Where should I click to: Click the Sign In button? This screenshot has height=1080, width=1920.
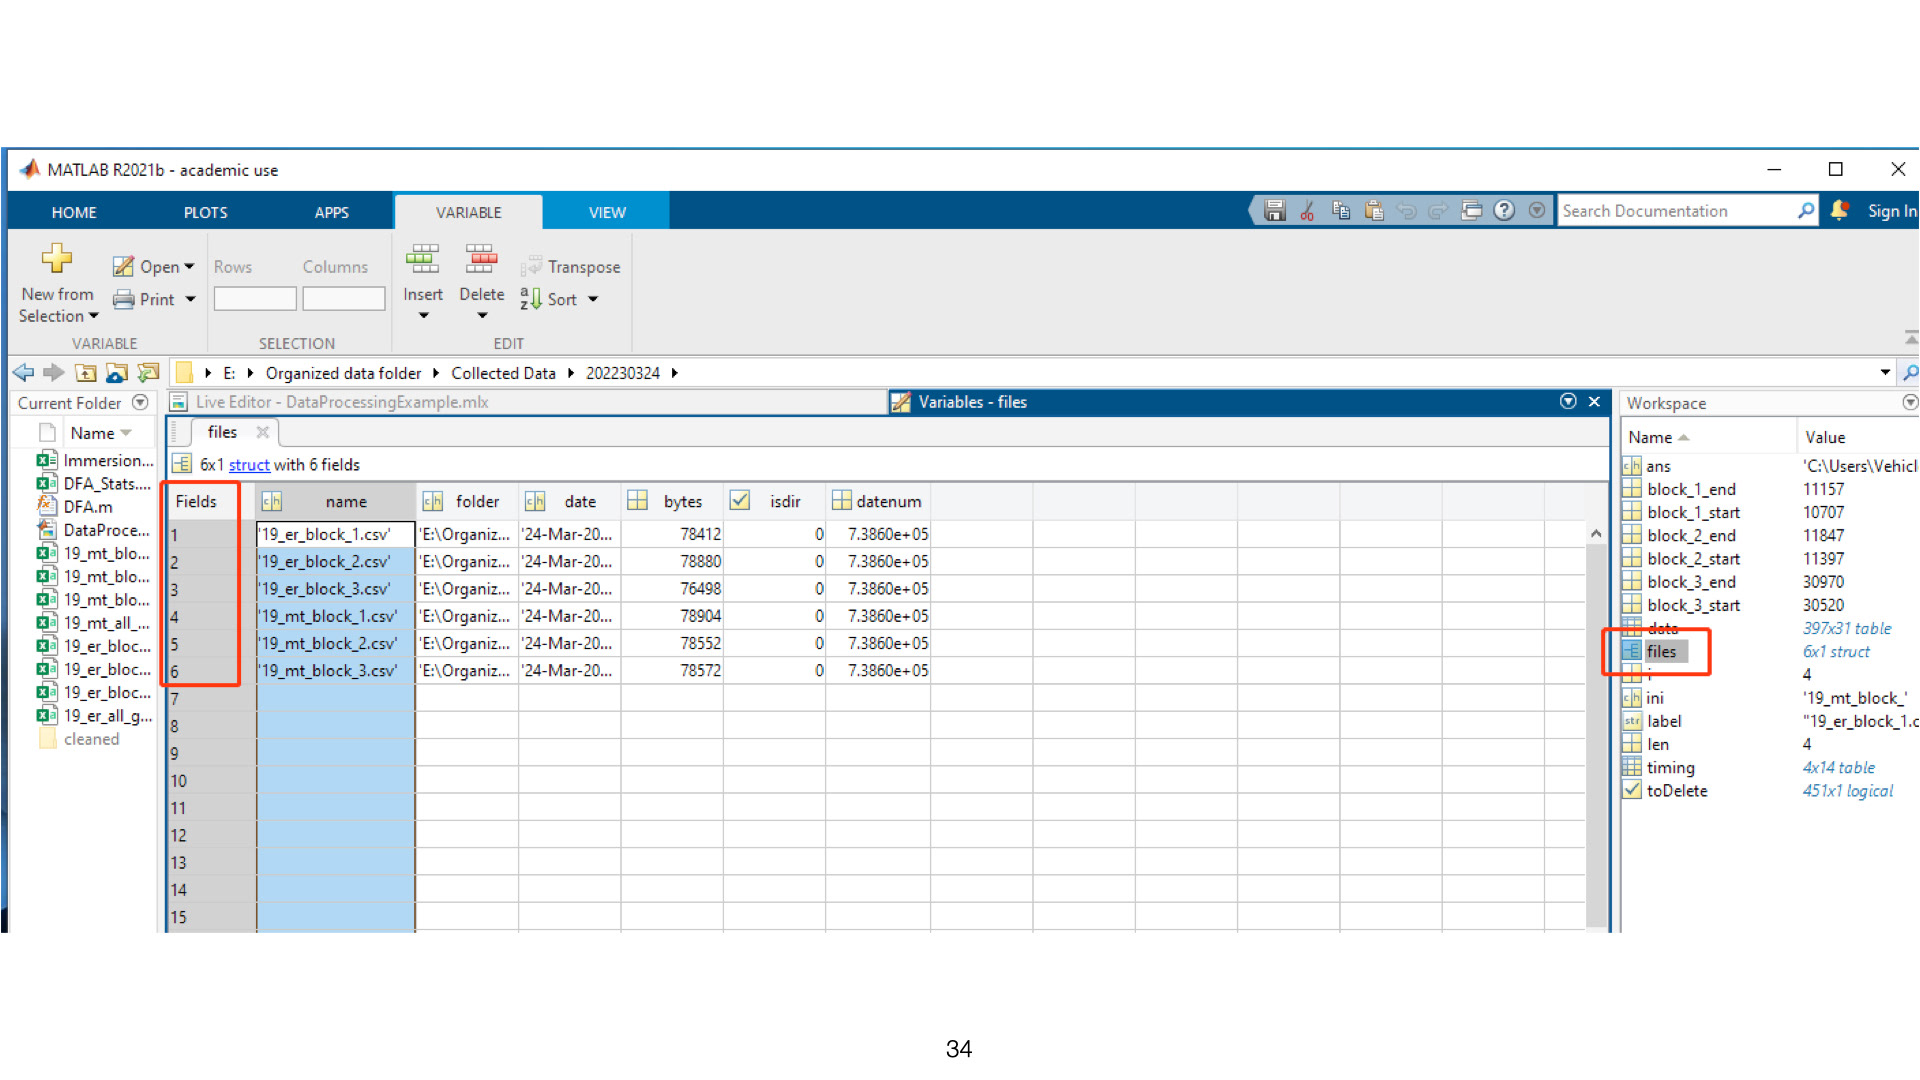[1891, 211]
